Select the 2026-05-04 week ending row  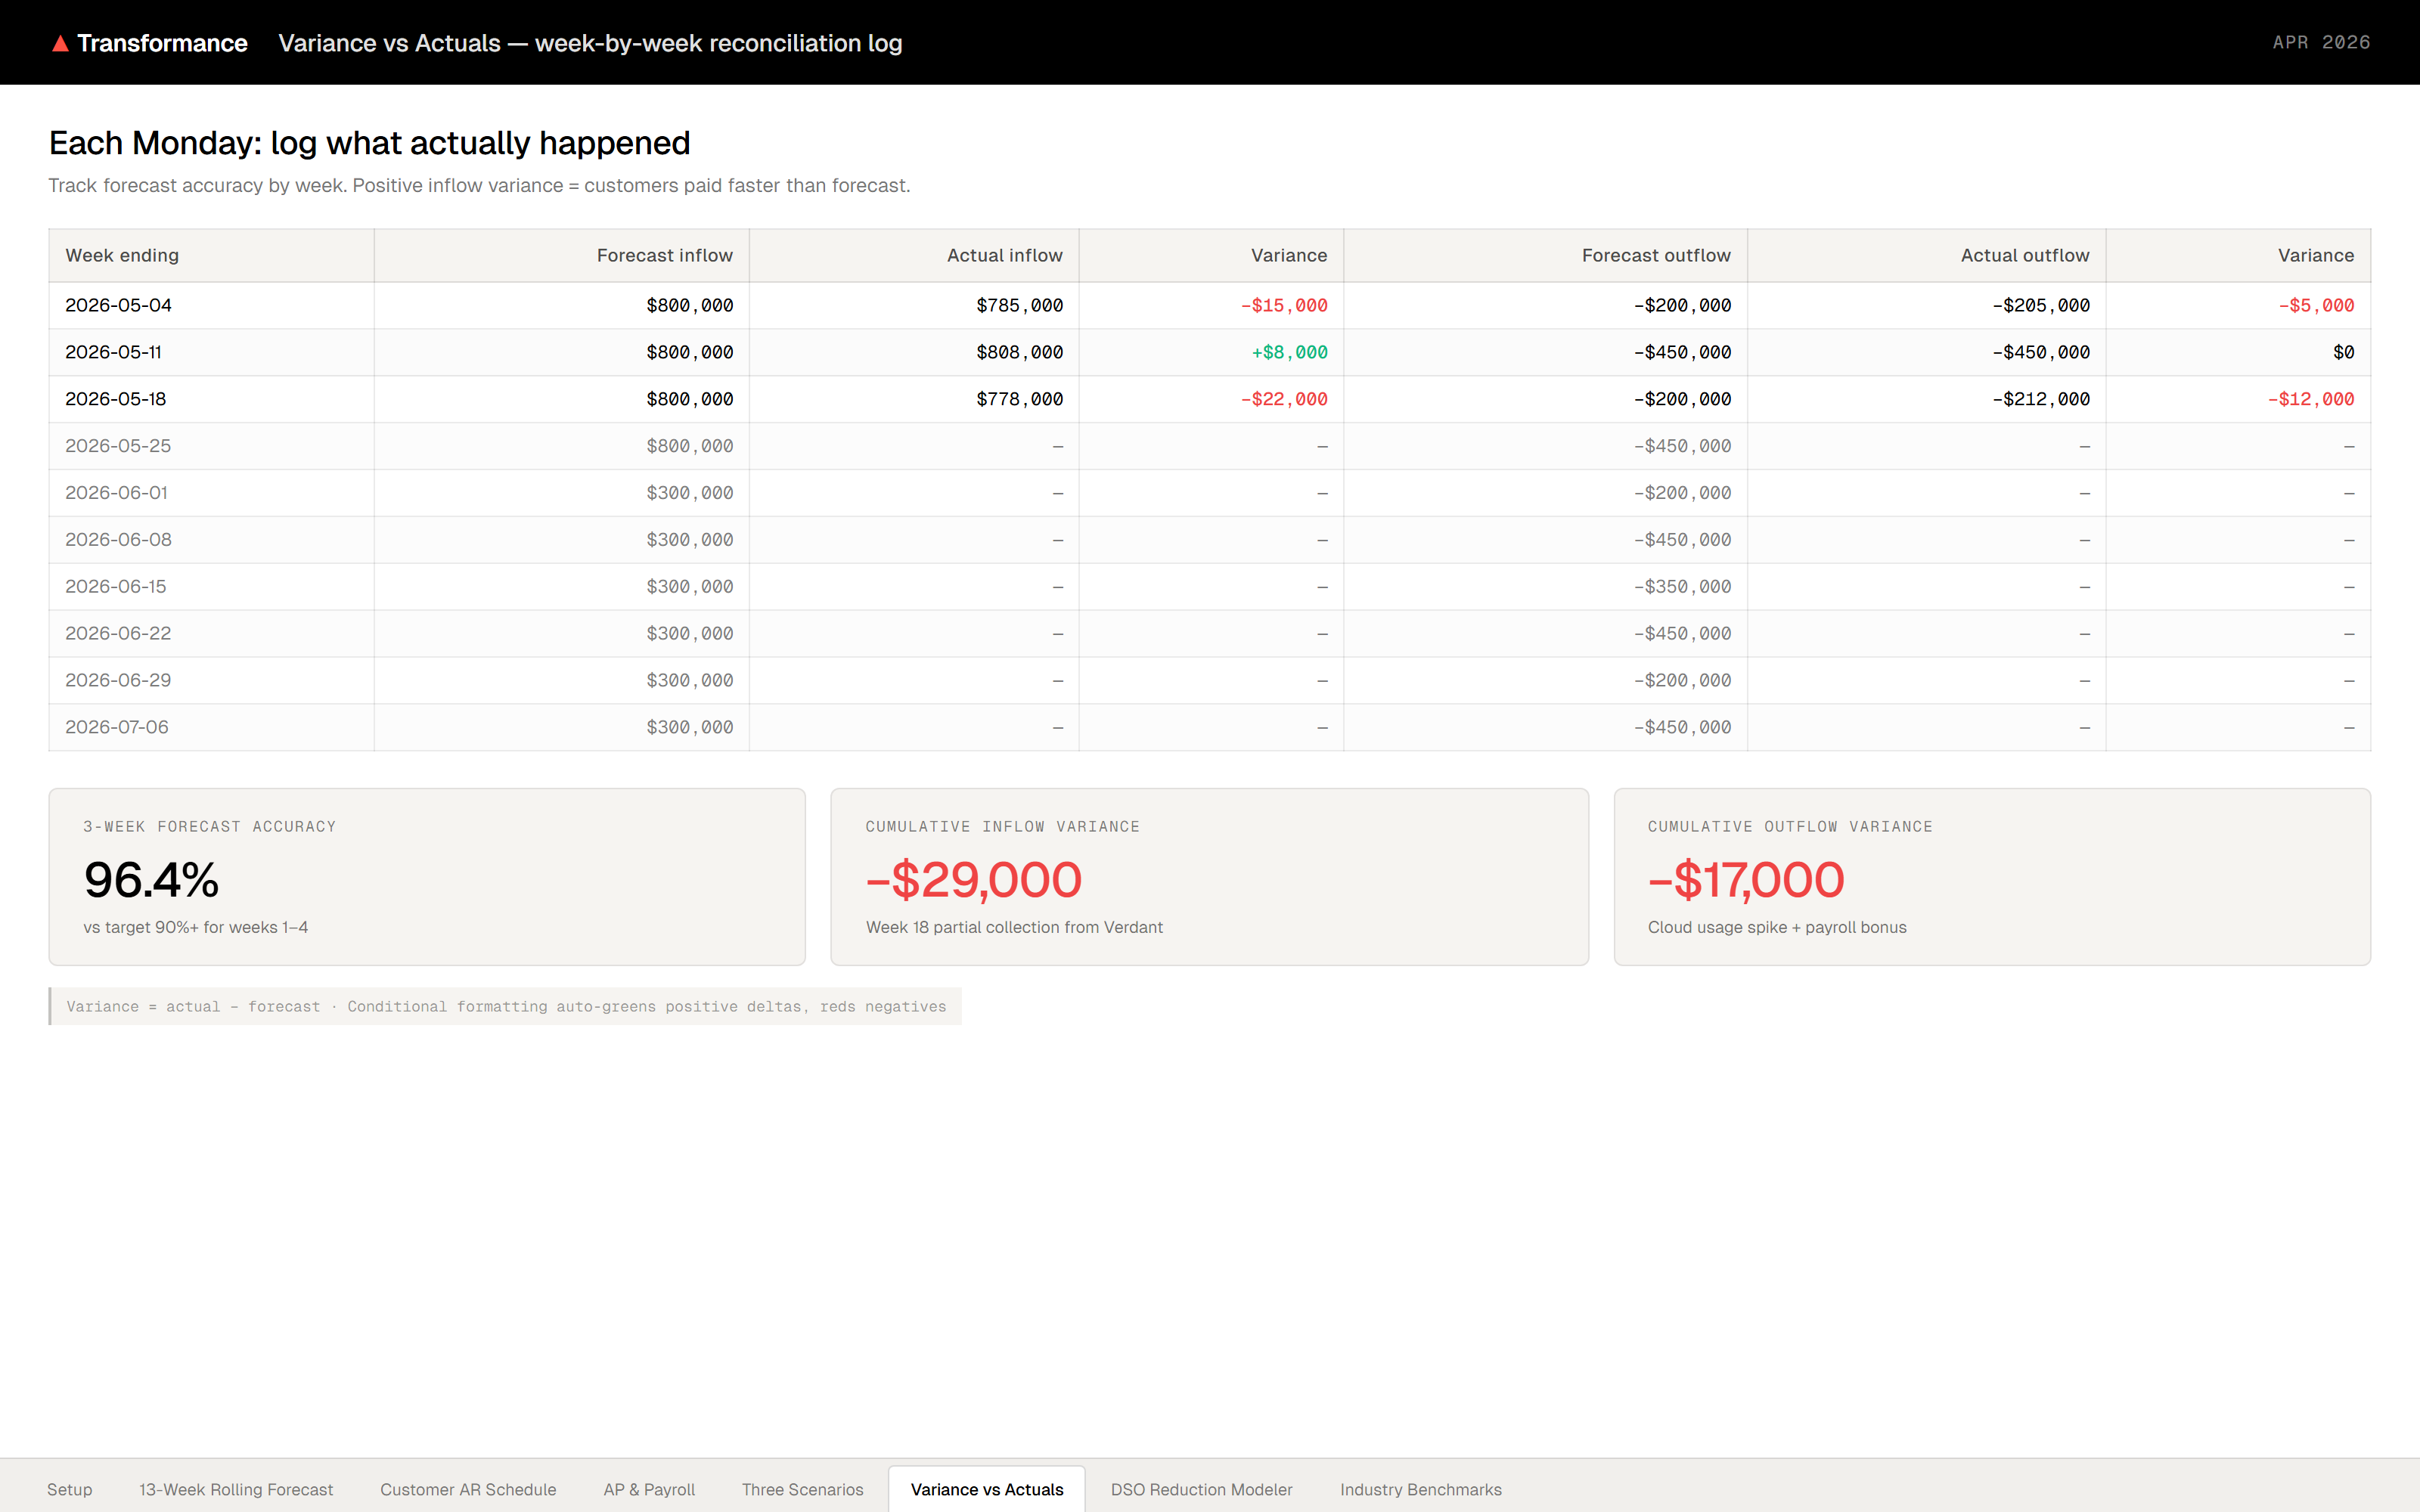tap(119, 305)
